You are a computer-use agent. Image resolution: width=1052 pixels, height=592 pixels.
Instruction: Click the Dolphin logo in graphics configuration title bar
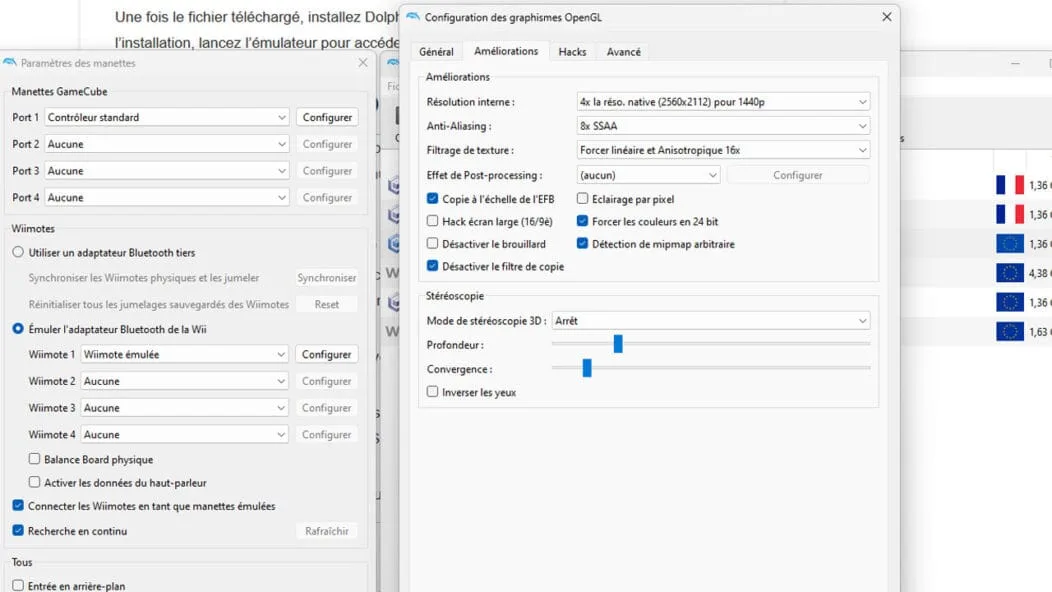pos(413,17)
